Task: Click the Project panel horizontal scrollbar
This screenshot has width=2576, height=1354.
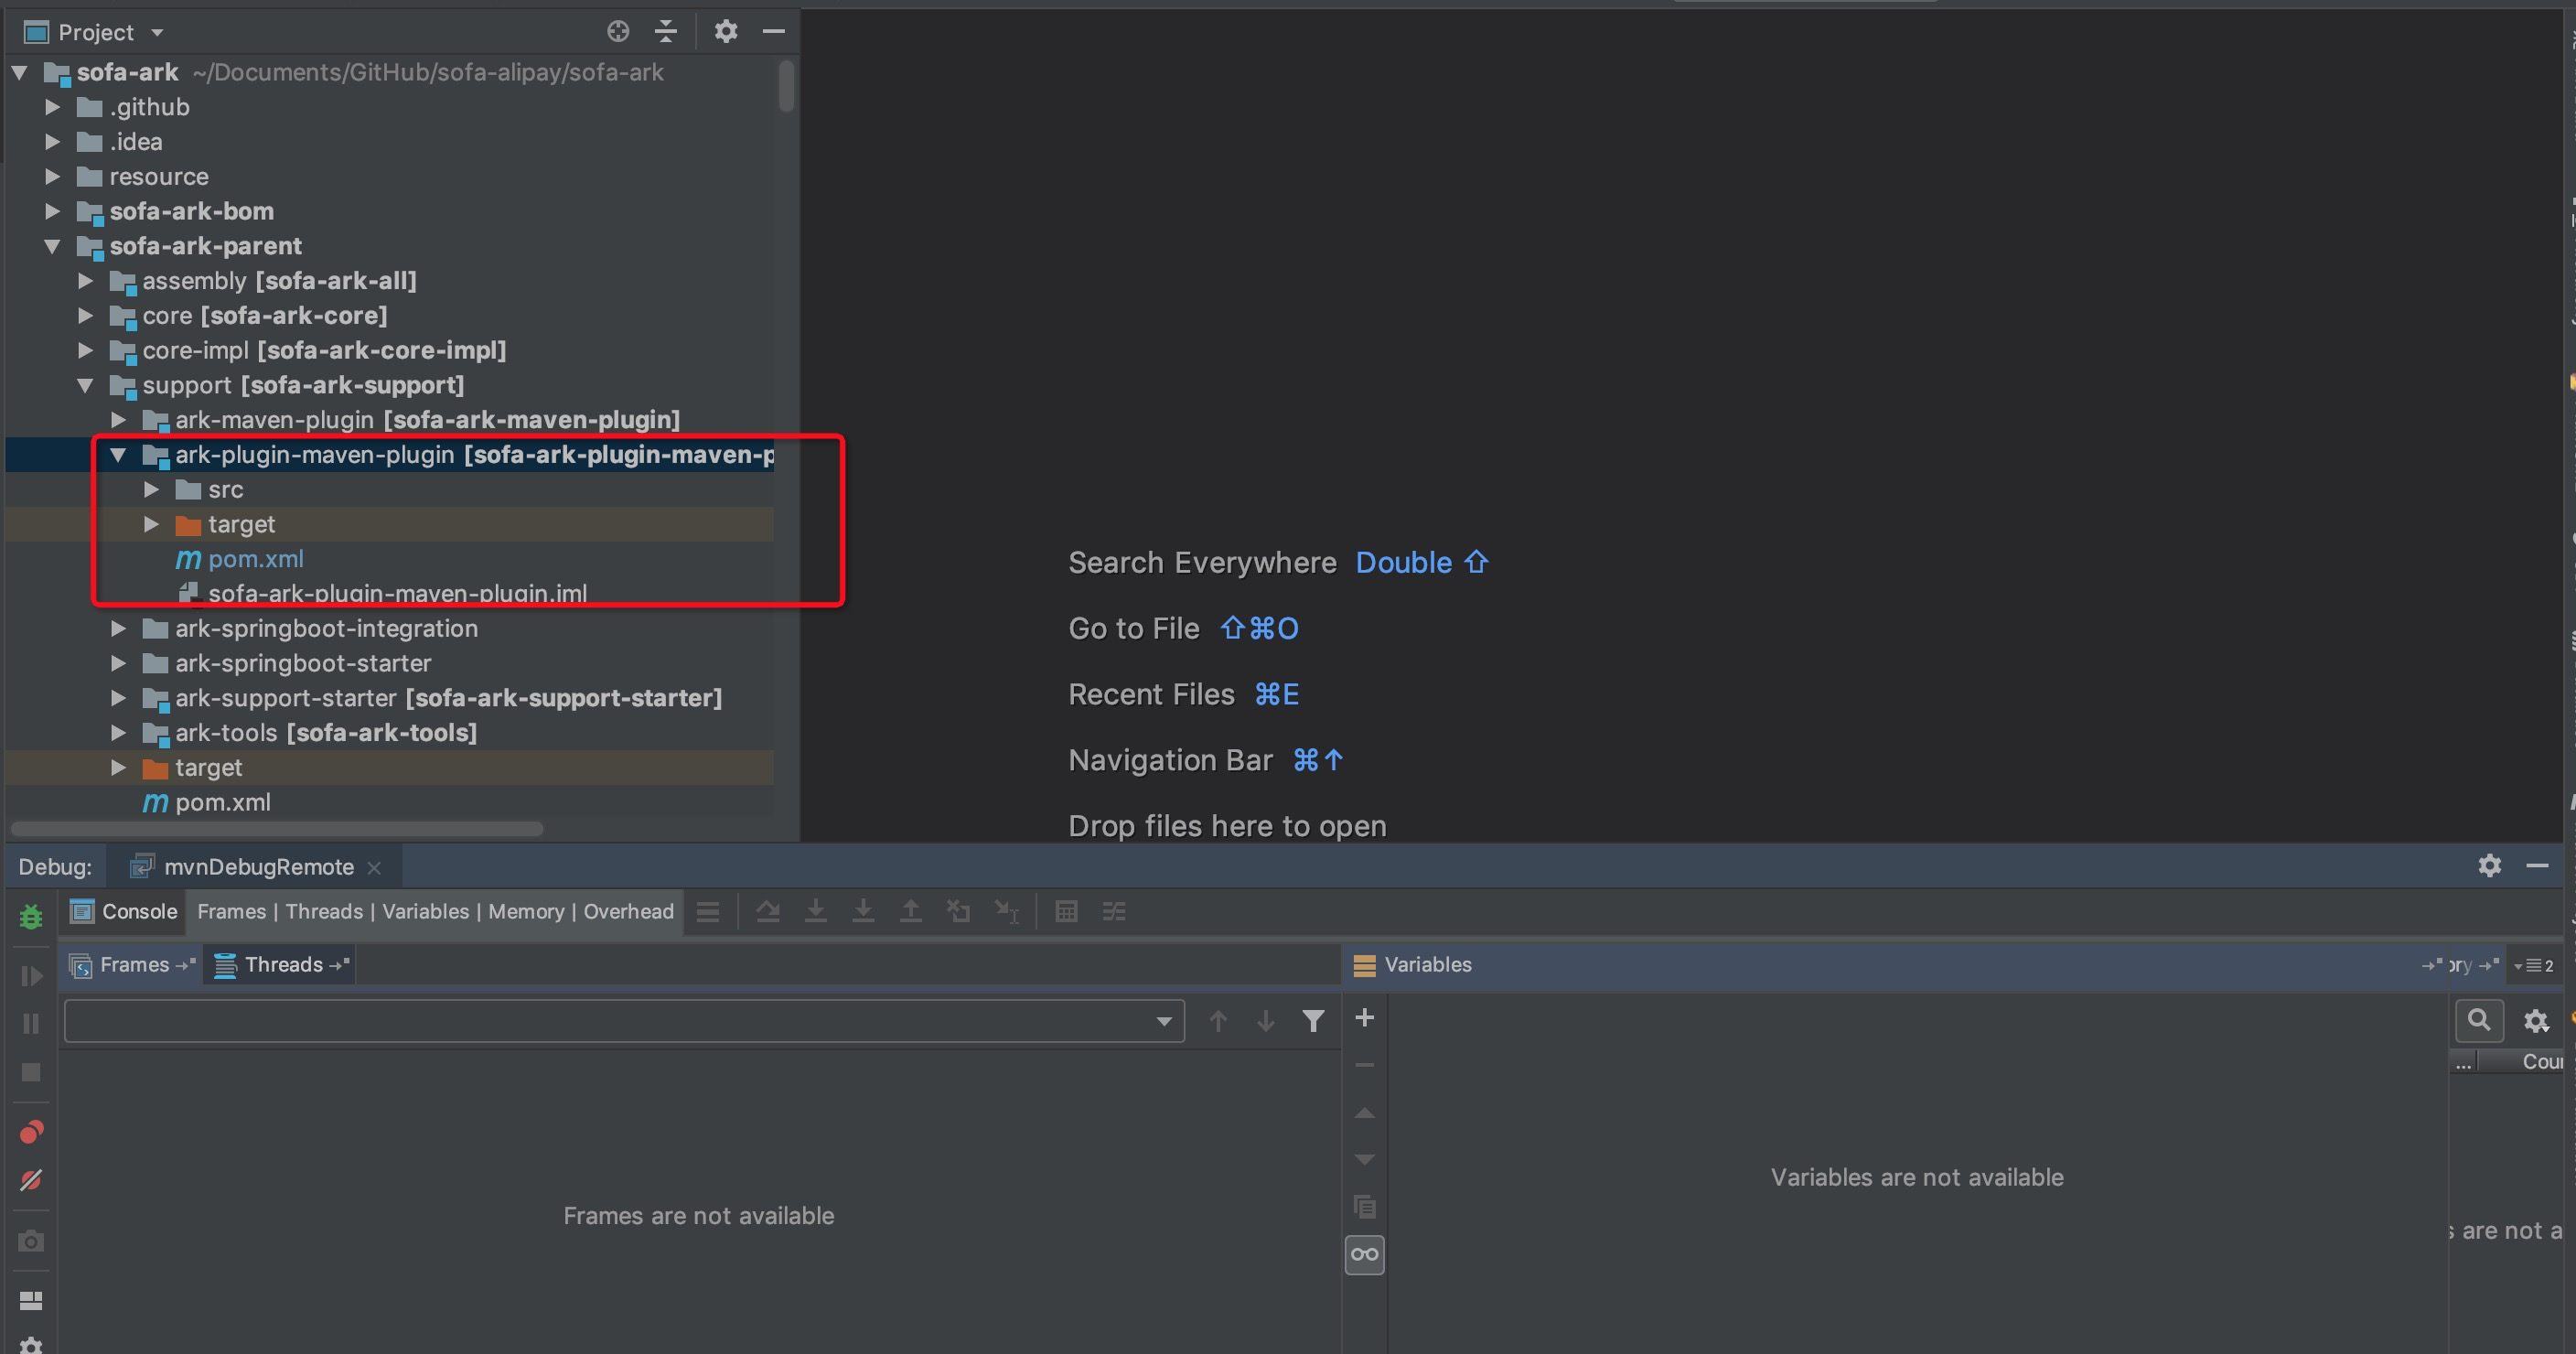Action: point(277,829)
